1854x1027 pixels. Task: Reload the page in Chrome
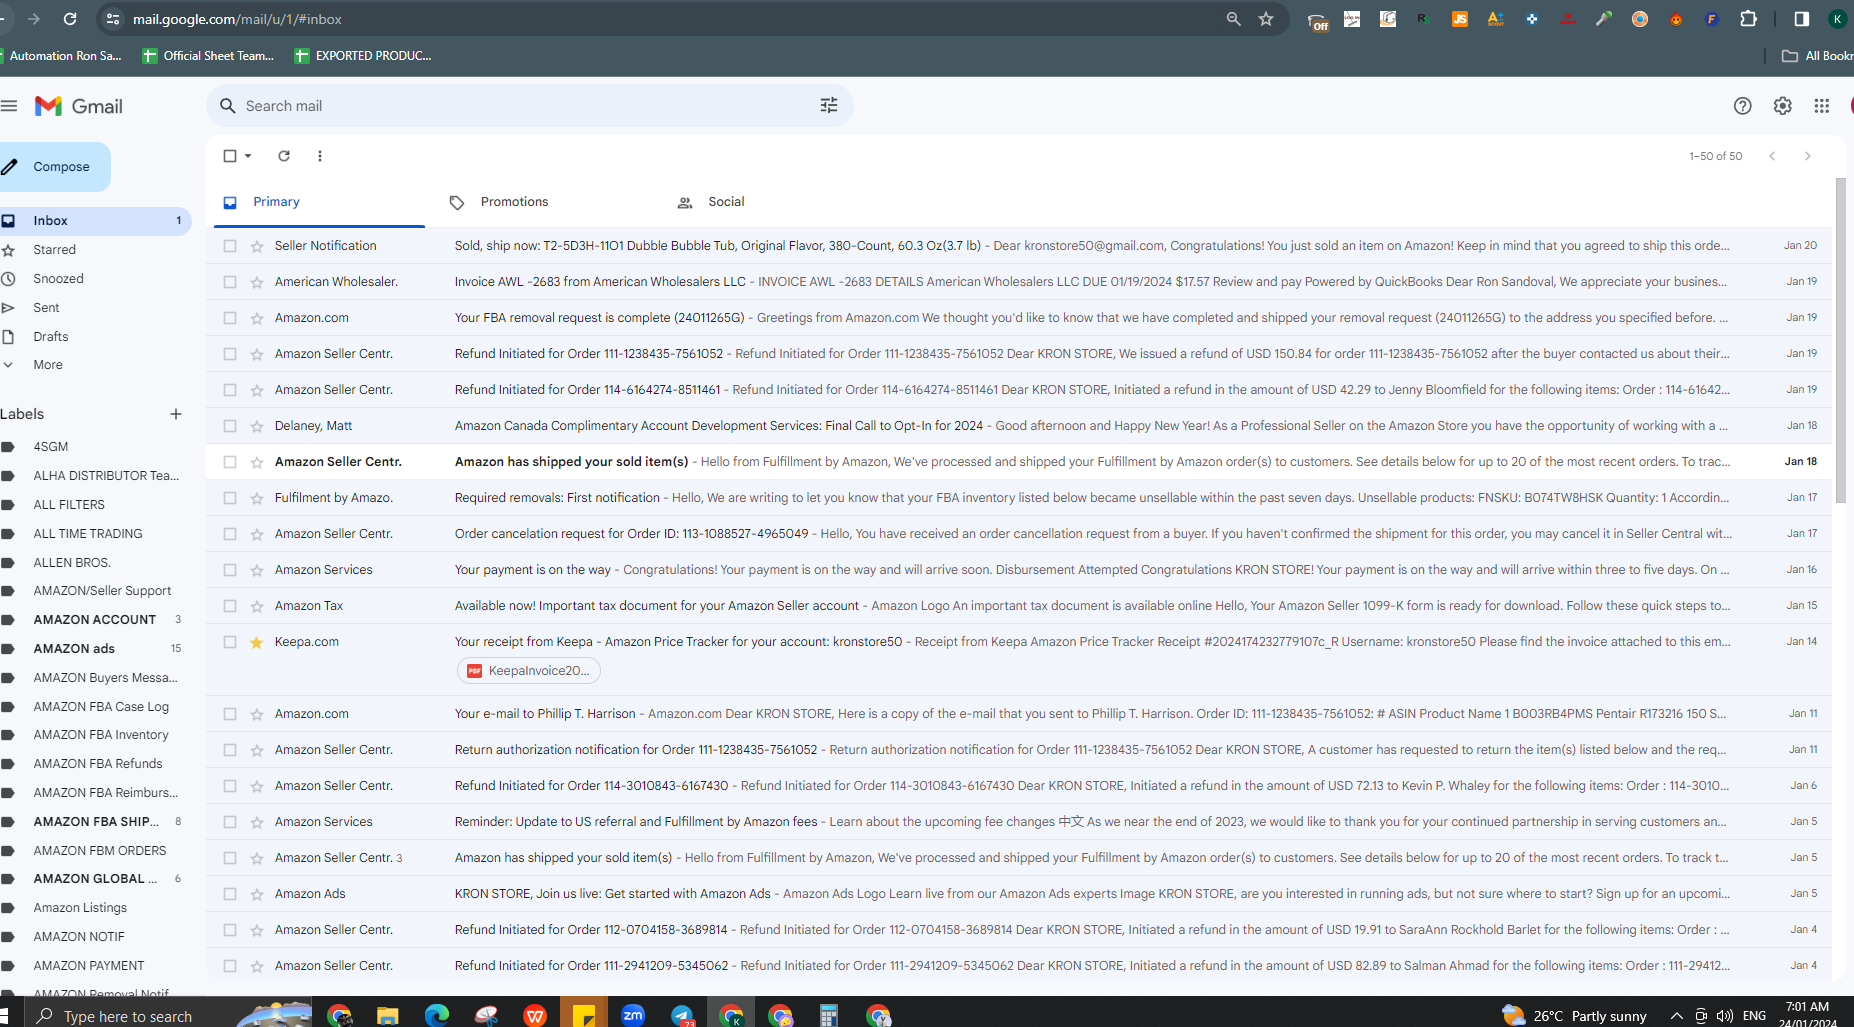[x=70, y=19]
